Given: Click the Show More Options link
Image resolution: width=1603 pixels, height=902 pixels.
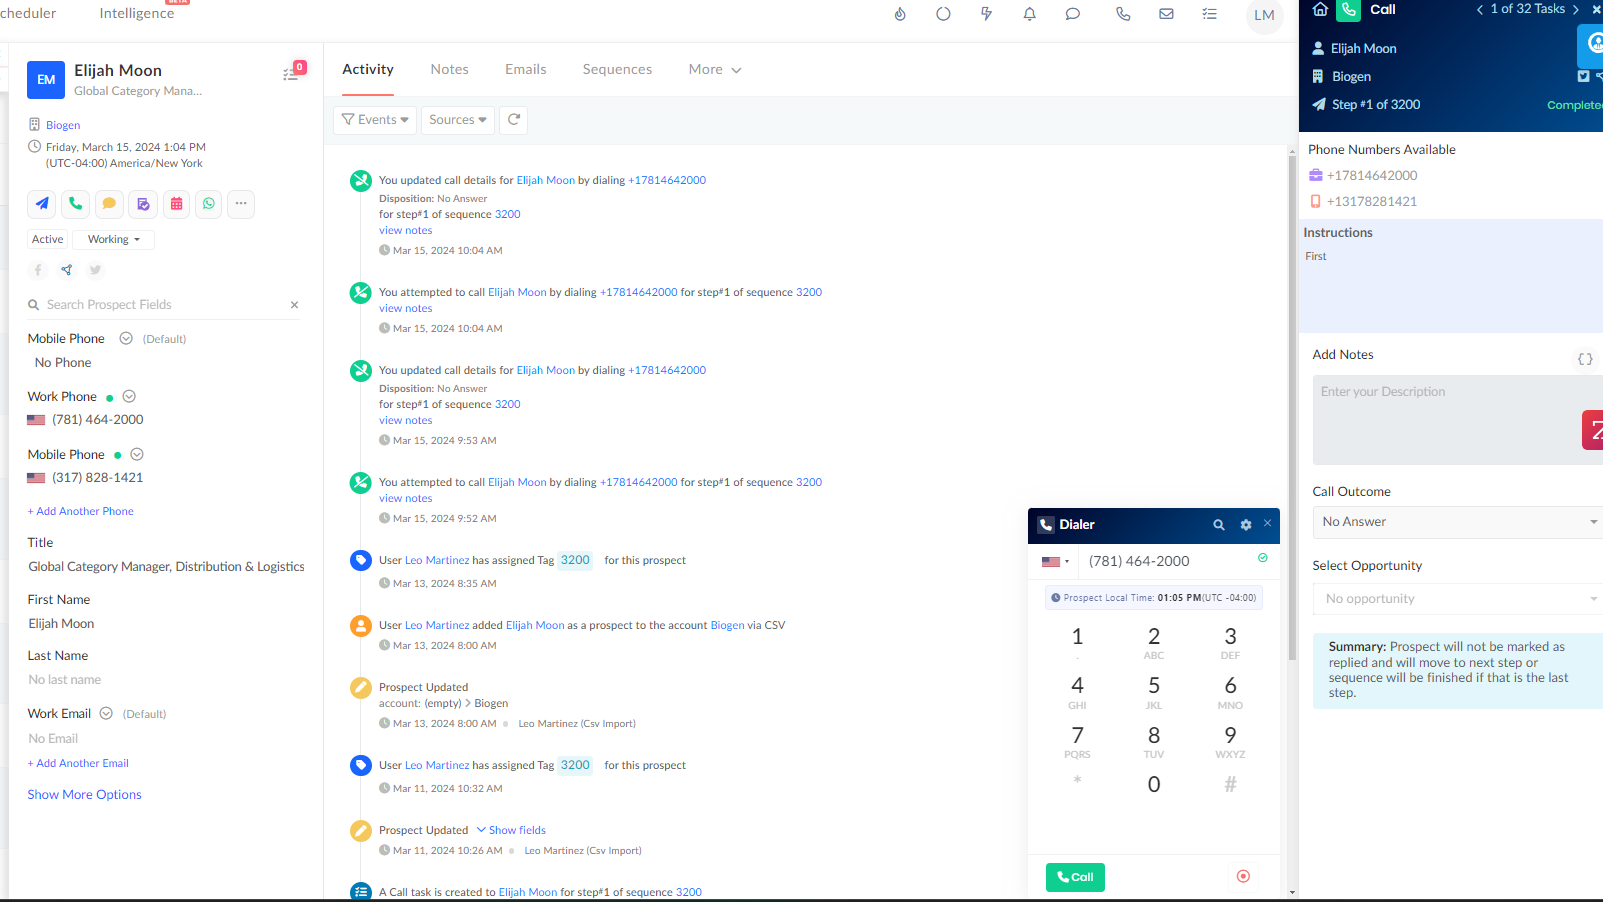Looking at the screenshot, I should pyautogui.click(x=85, y=795).
